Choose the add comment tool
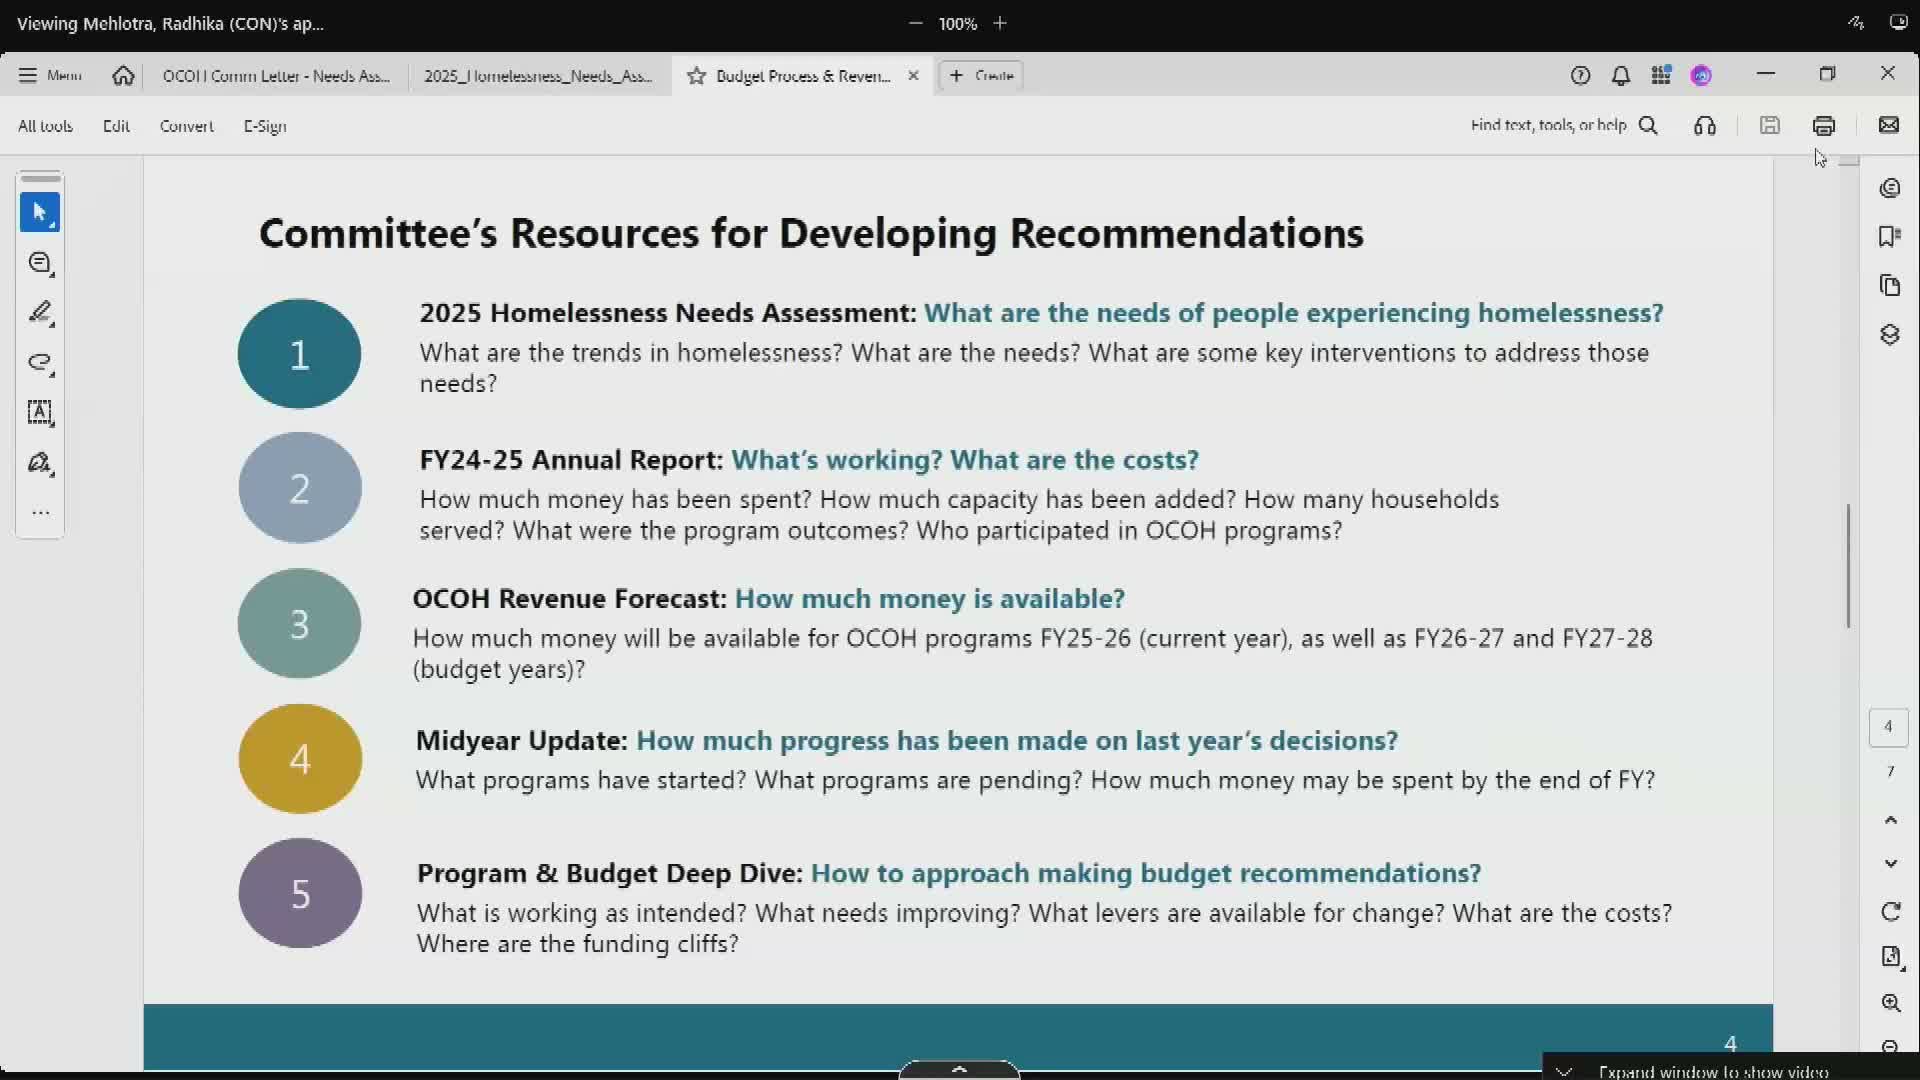1920x1080 pixels. pos(40,263)
